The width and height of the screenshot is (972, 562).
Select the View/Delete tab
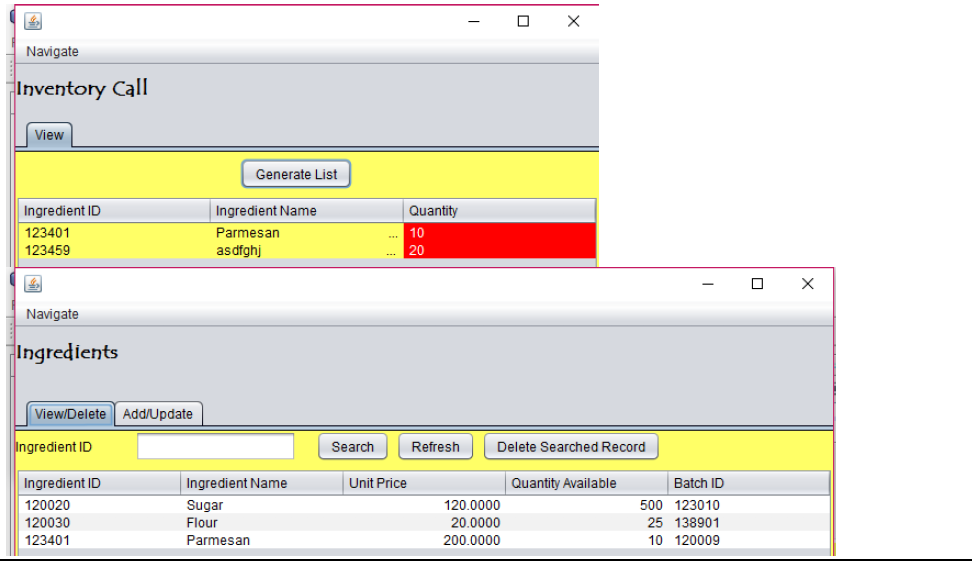[70, 414]
